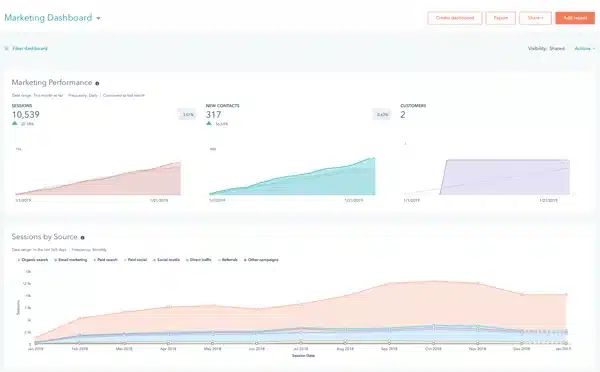Click the Sessions by Source report title
The image size is (600, 372).
[44, 237]
